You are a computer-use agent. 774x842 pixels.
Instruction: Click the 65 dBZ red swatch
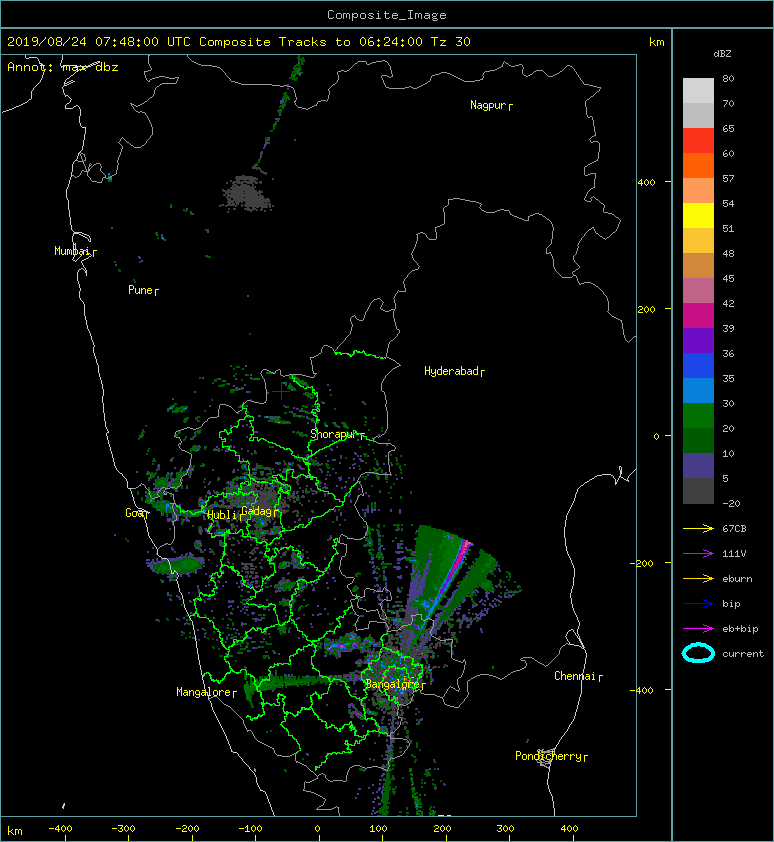pyautogui.click(x=698, y=140)
